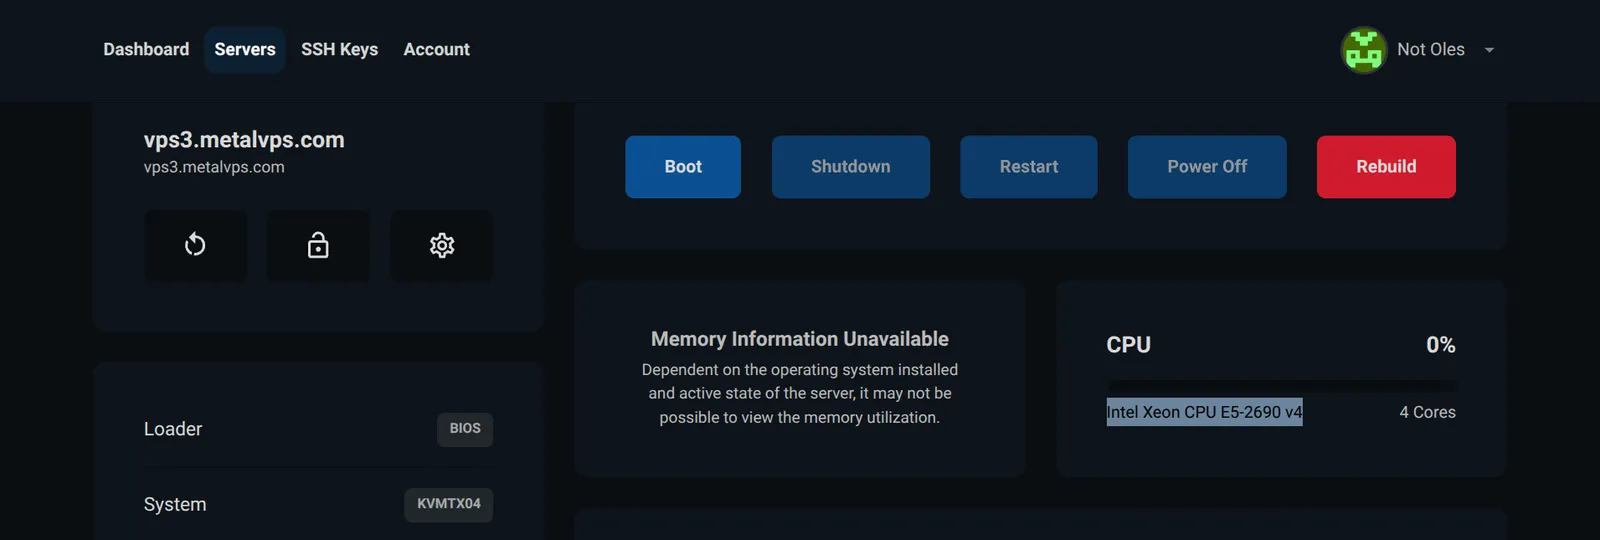
Task: Click the CPU usage progress bar
Action: [x=1281, y=386]
